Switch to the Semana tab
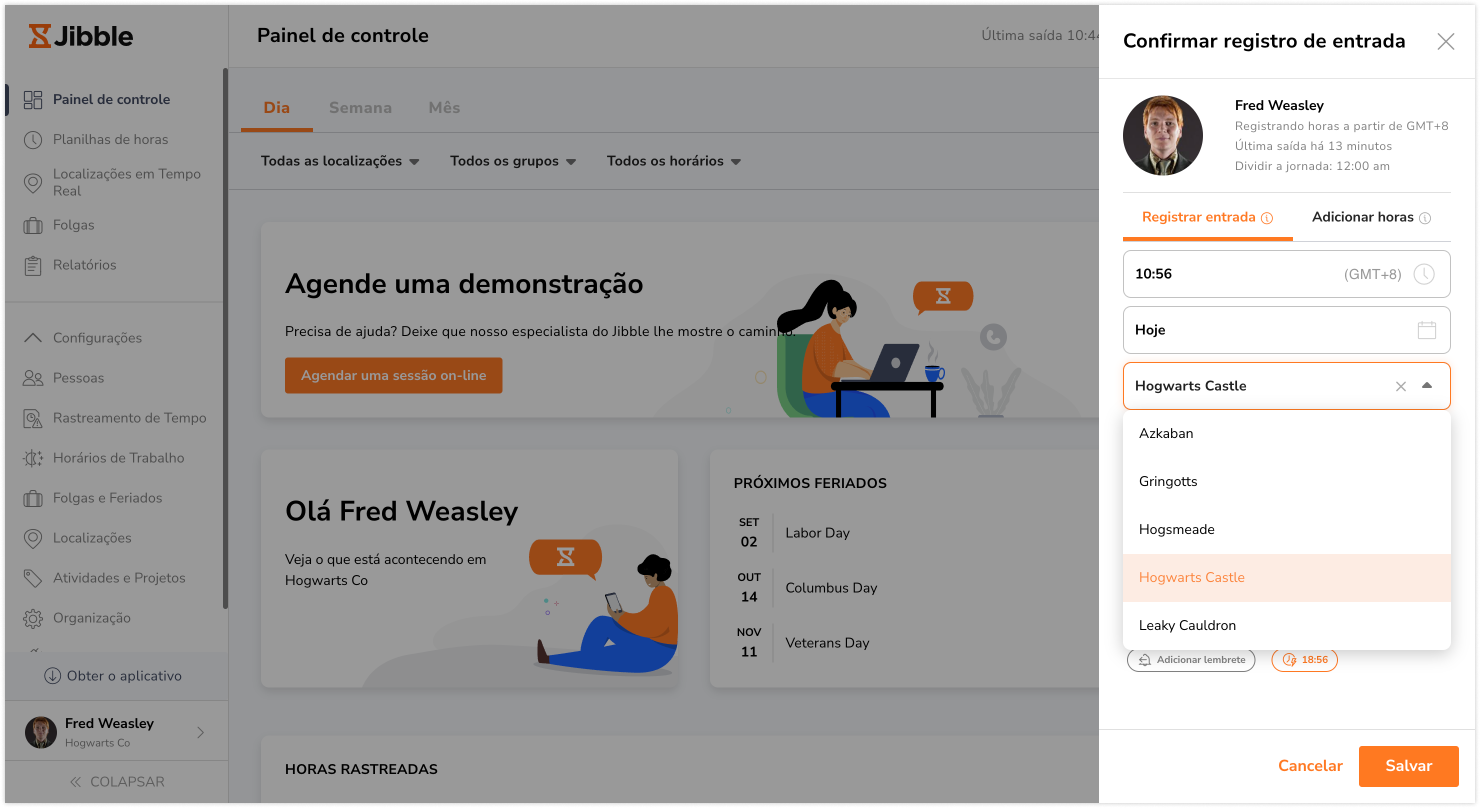The image size is (1480, 808). coord(360,108)
